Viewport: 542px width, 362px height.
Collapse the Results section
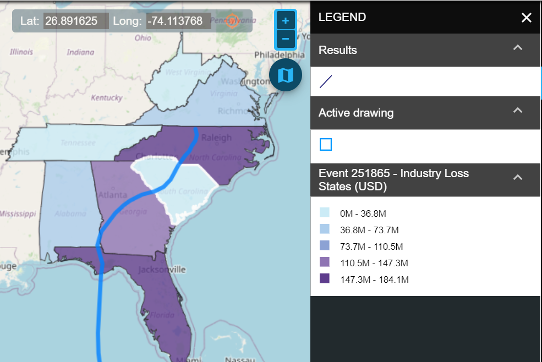[517, 48]
